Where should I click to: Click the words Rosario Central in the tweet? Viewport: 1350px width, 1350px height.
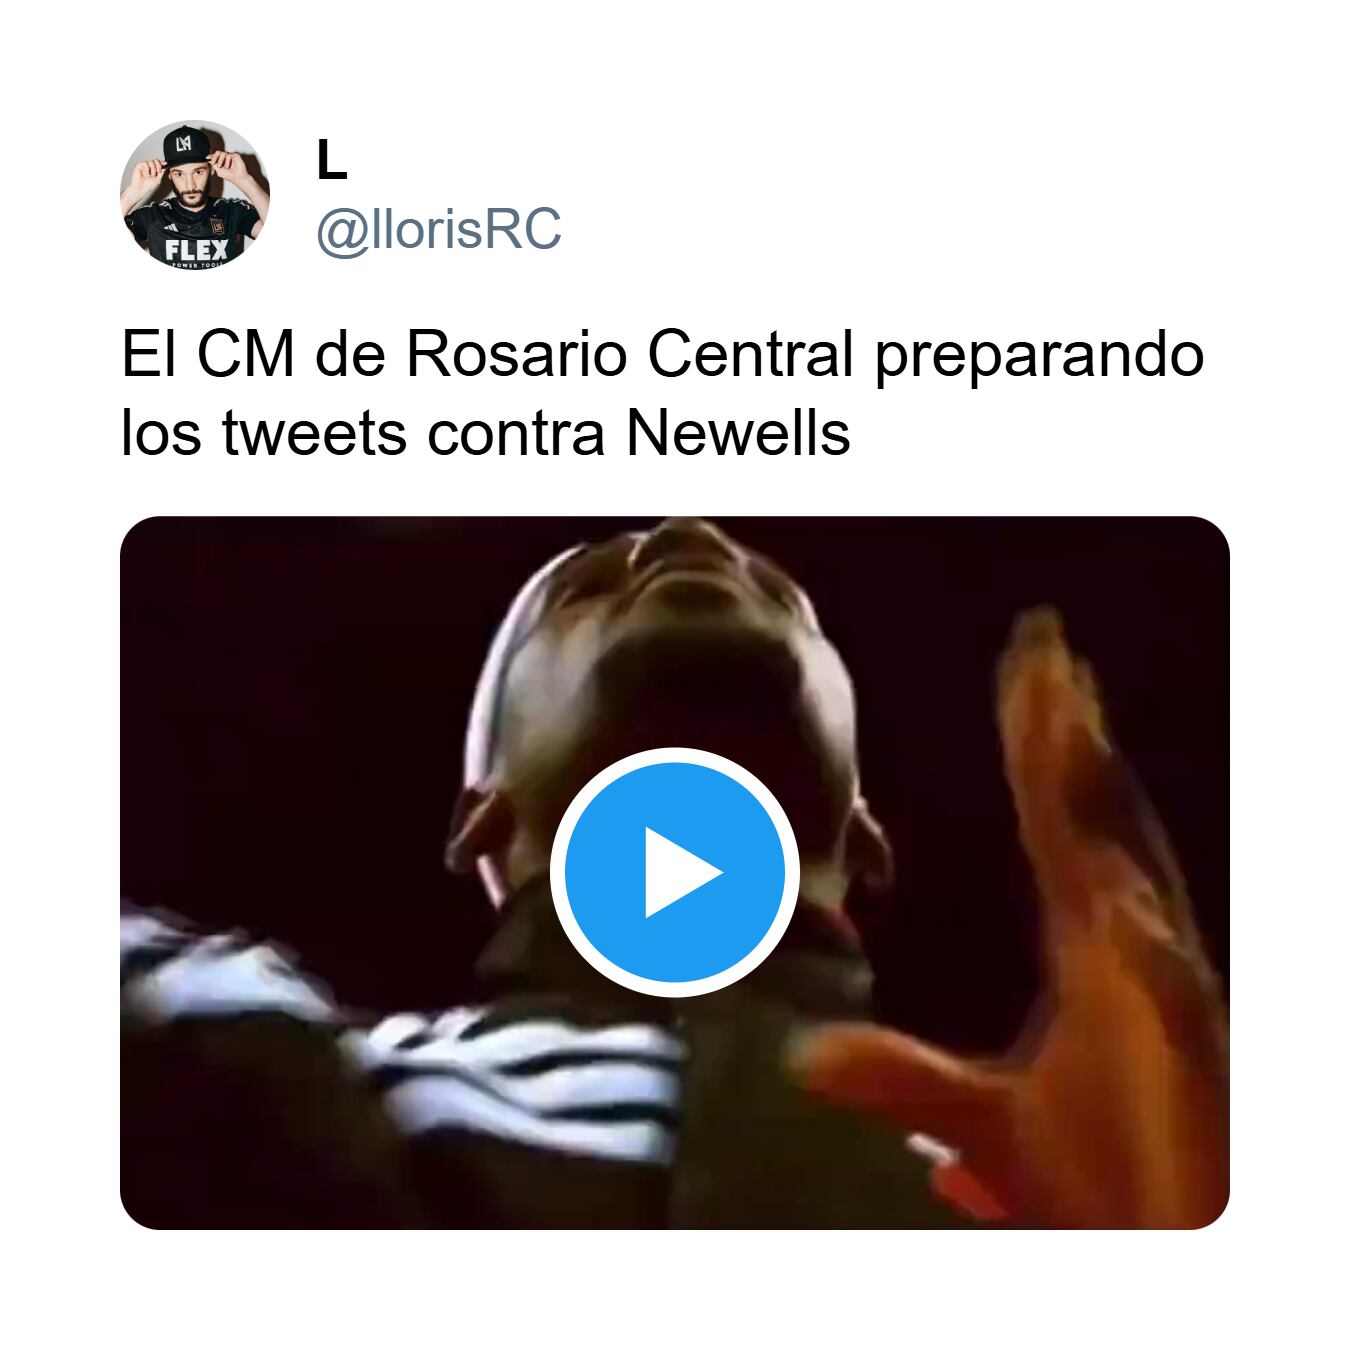point(630,354)
